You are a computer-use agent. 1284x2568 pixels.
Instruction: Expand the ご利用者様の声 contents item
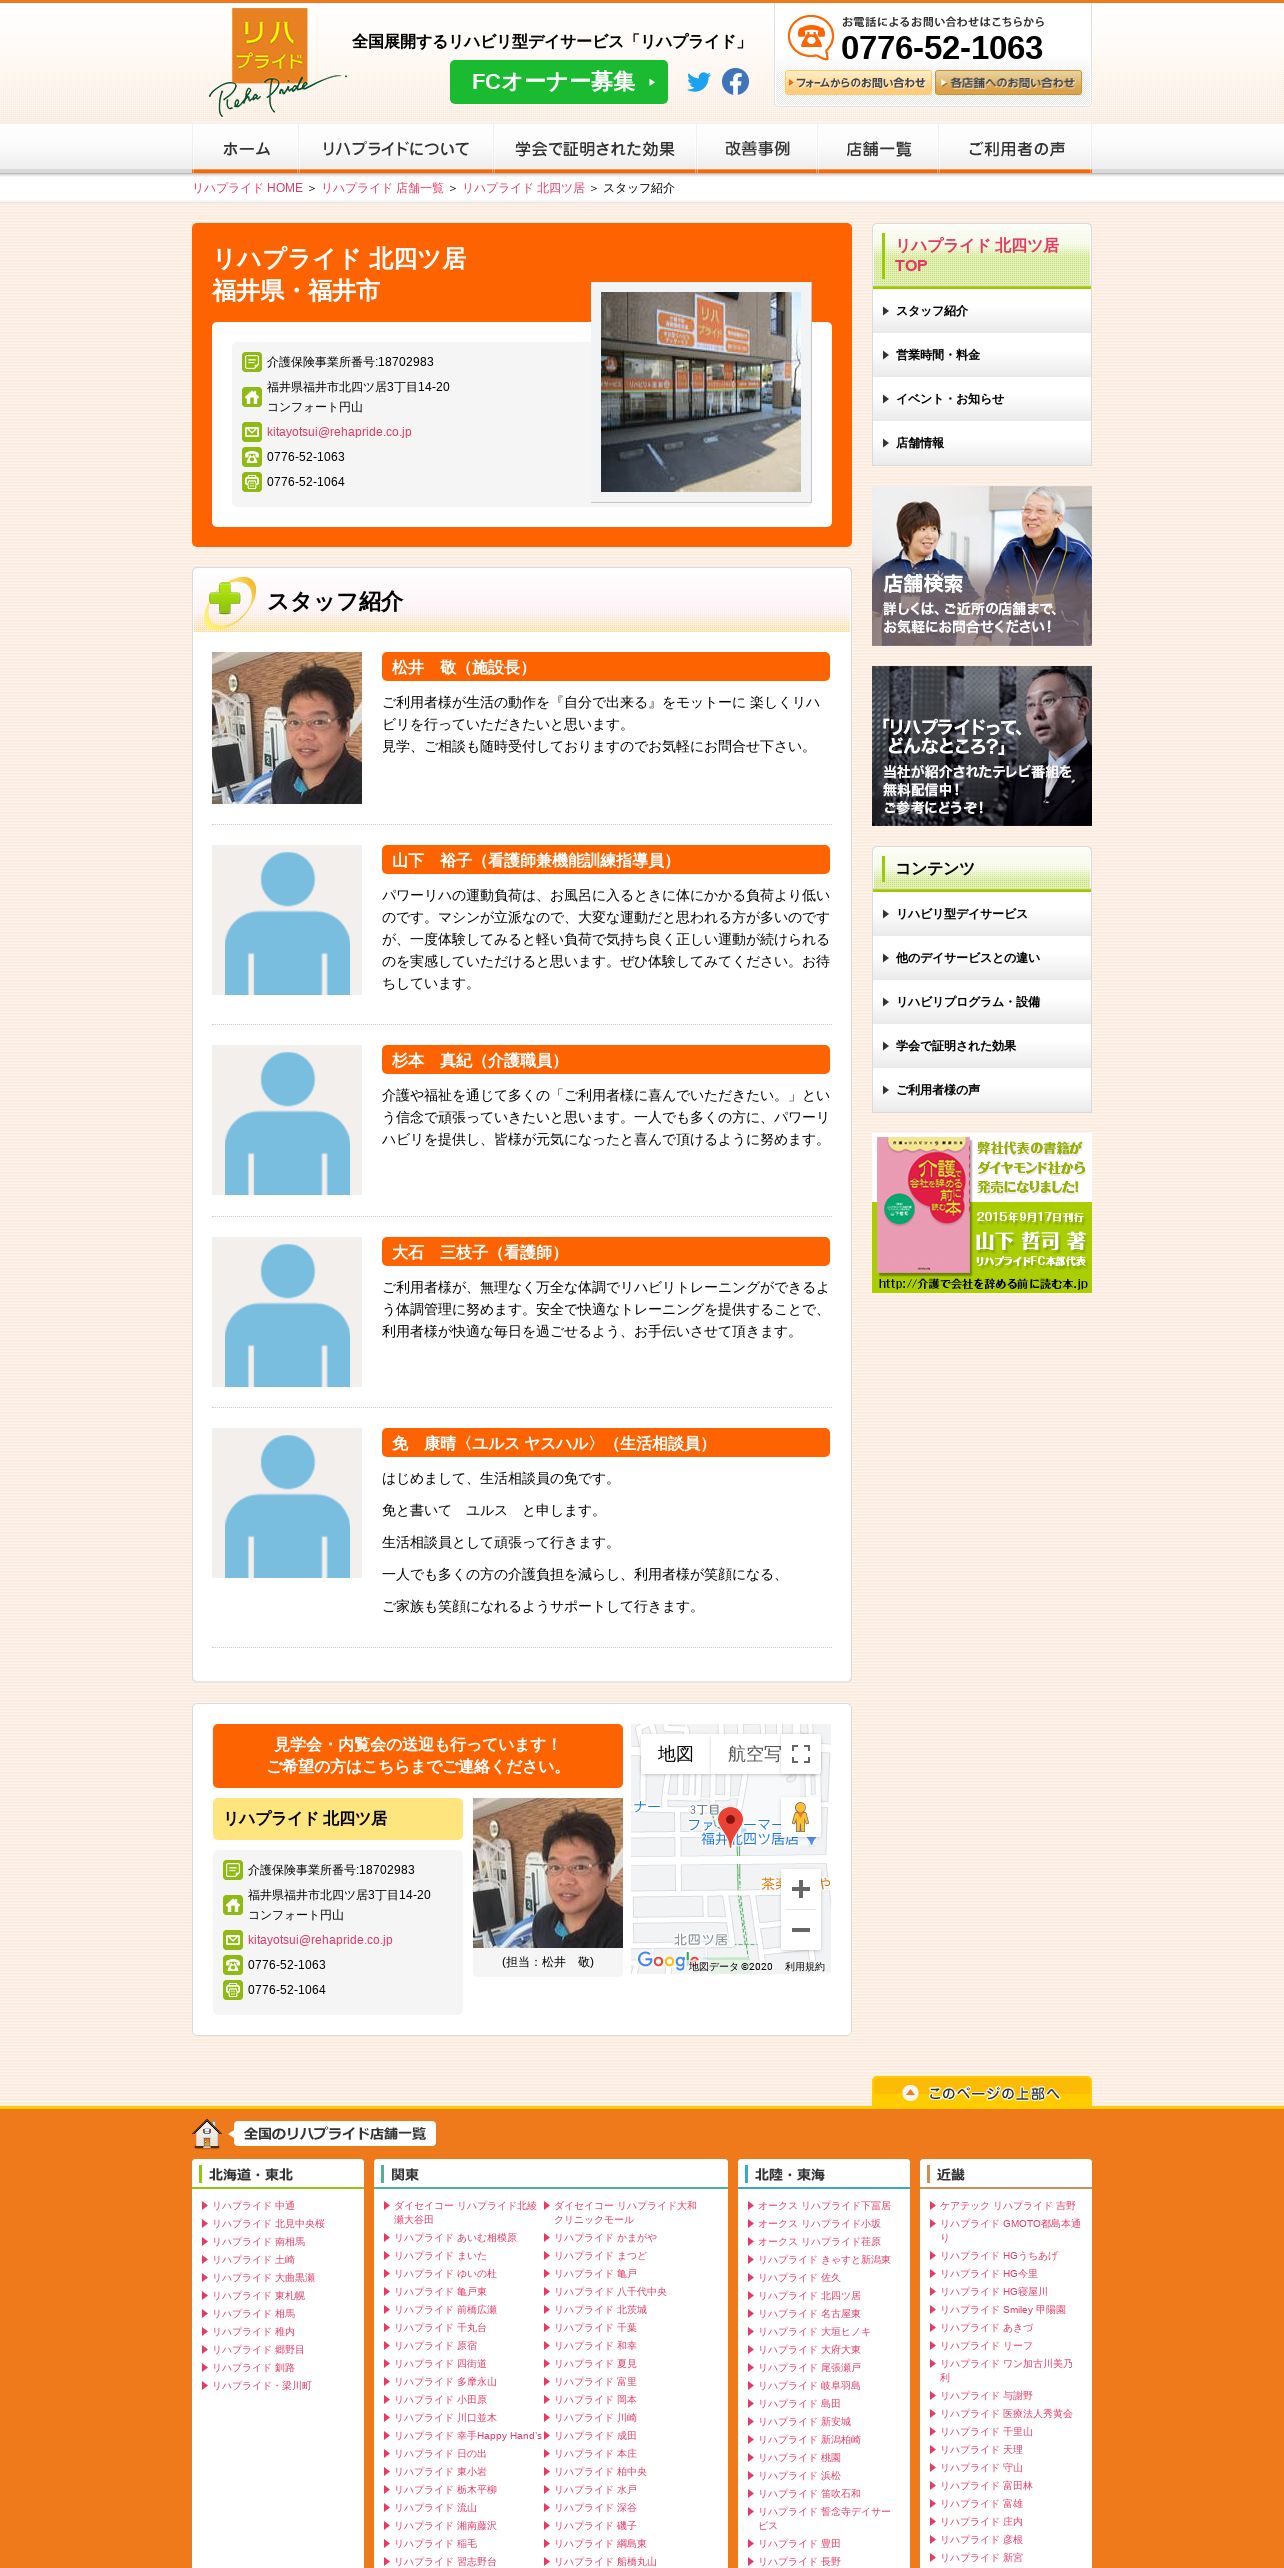pos(981,1090)
